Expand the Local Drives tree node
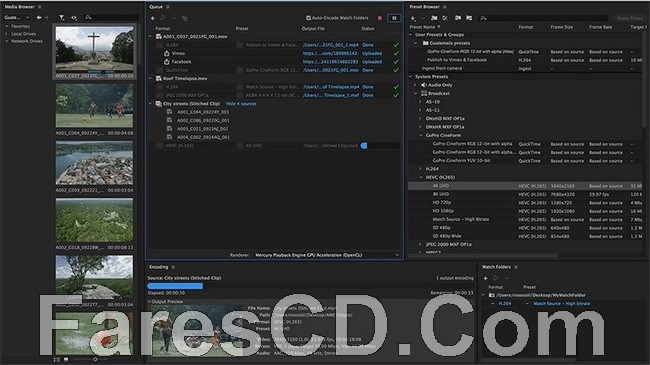650x365 pixels. click(x=7, y=34)
